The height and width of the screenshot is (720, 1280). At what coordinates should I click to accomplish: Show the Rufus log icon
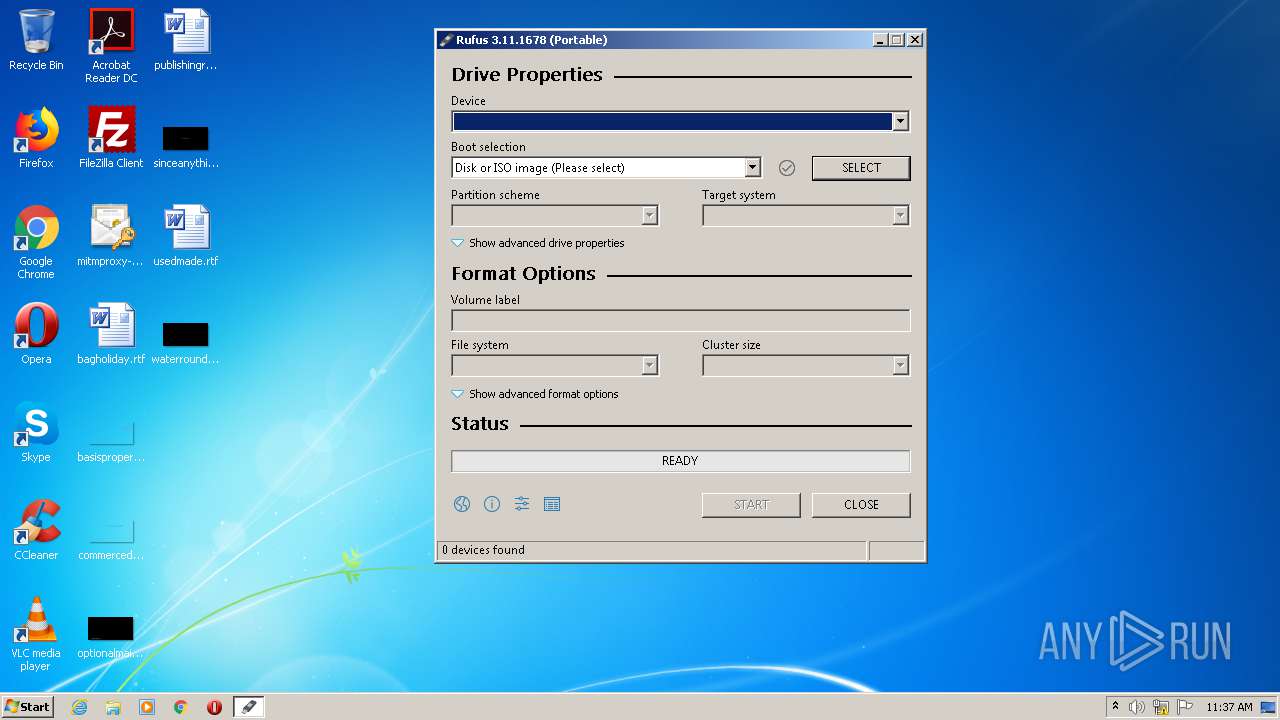point(552,504)
